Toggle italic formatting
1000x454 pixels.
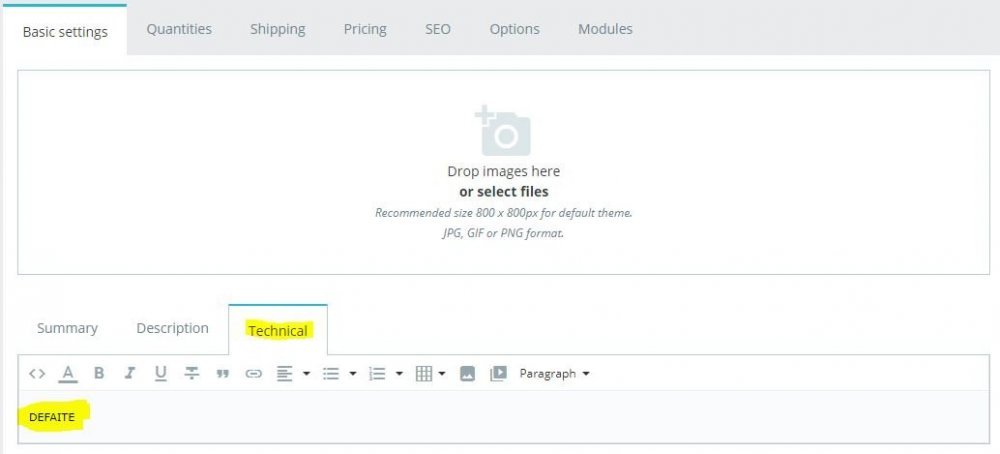[129, 374]
